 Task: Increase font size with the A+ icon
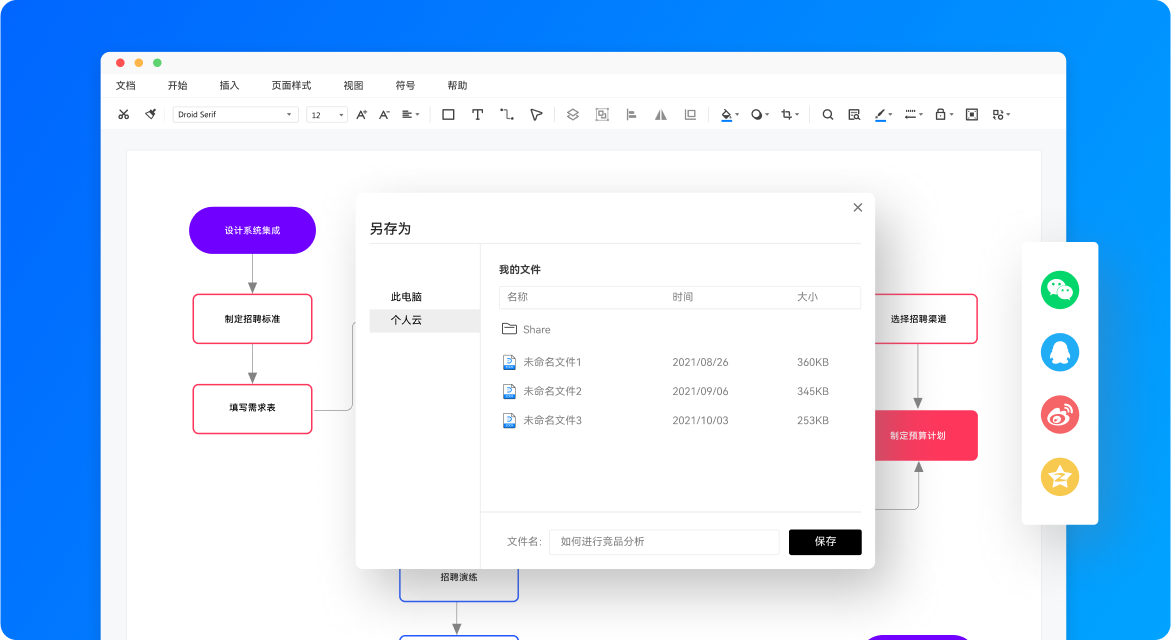361,114
